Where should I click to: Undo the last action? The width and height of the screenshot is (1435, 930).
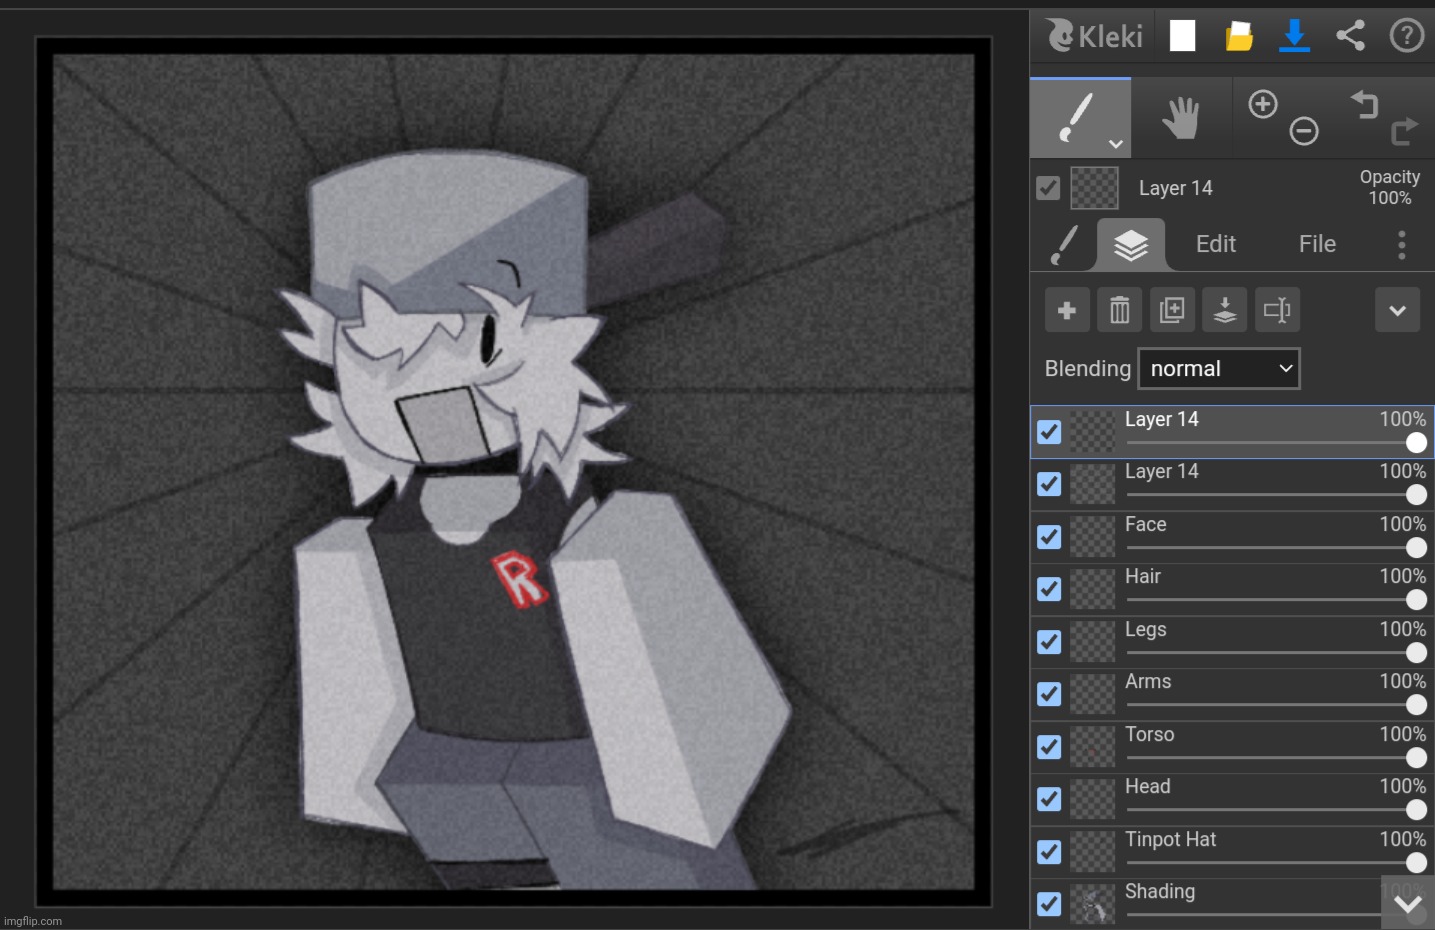[x=1365, y=104]
